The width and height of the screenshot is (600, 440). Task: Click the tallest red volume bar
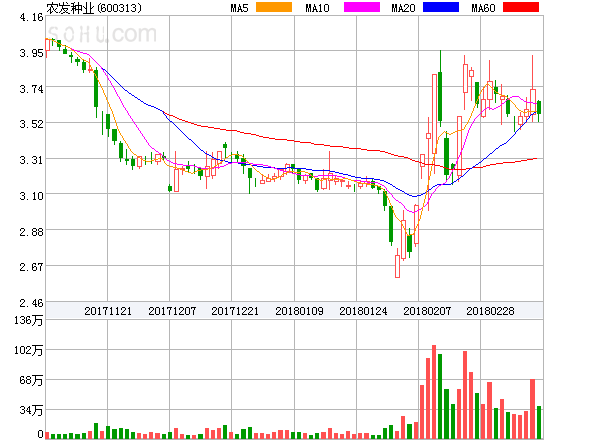coord(434,392)
